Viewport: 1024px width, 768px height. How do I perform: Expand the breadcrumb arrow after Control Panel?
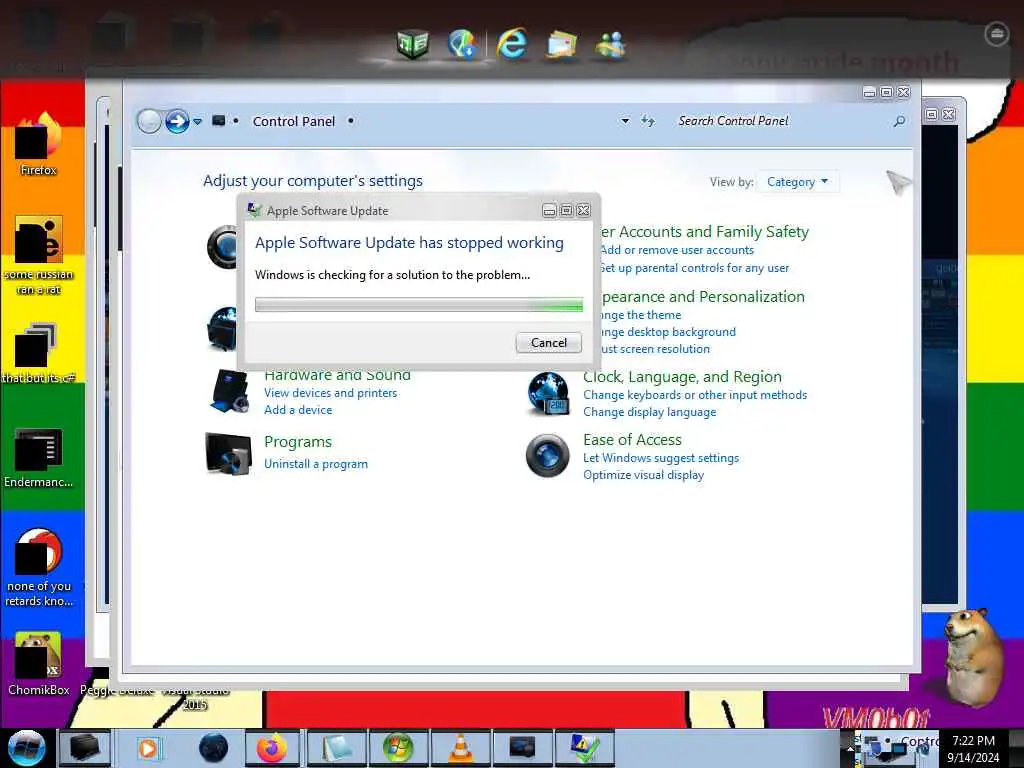tap(351, 121)
